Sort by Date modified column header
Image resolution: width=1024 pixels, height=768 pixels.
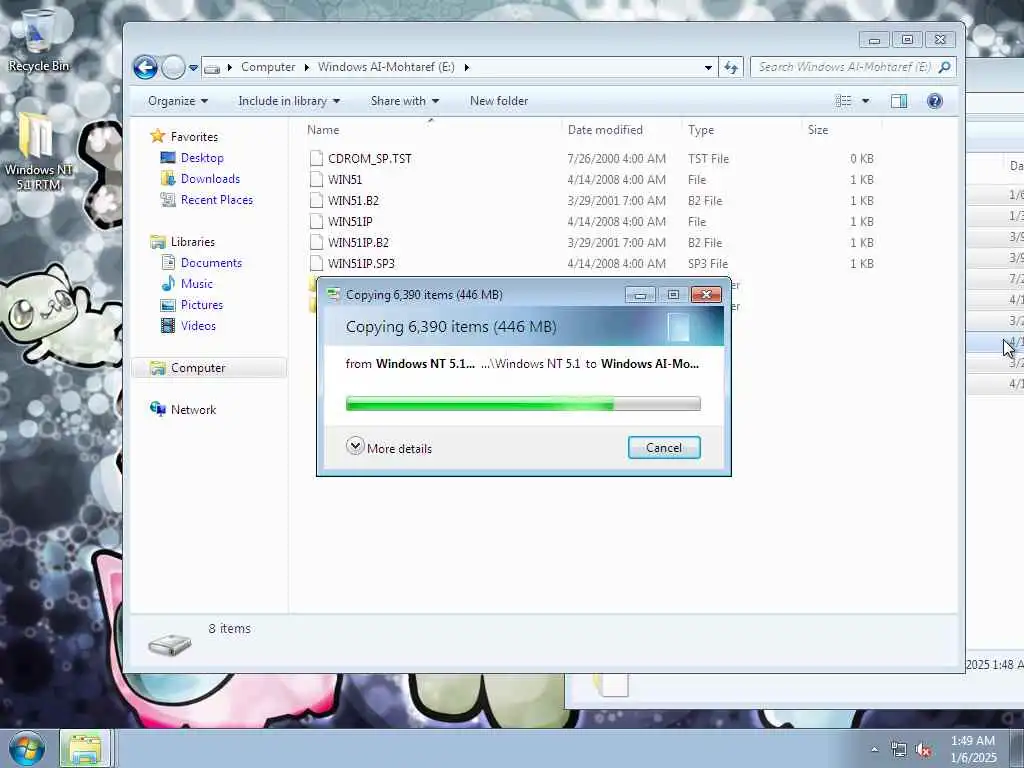[x=605, y=130]
